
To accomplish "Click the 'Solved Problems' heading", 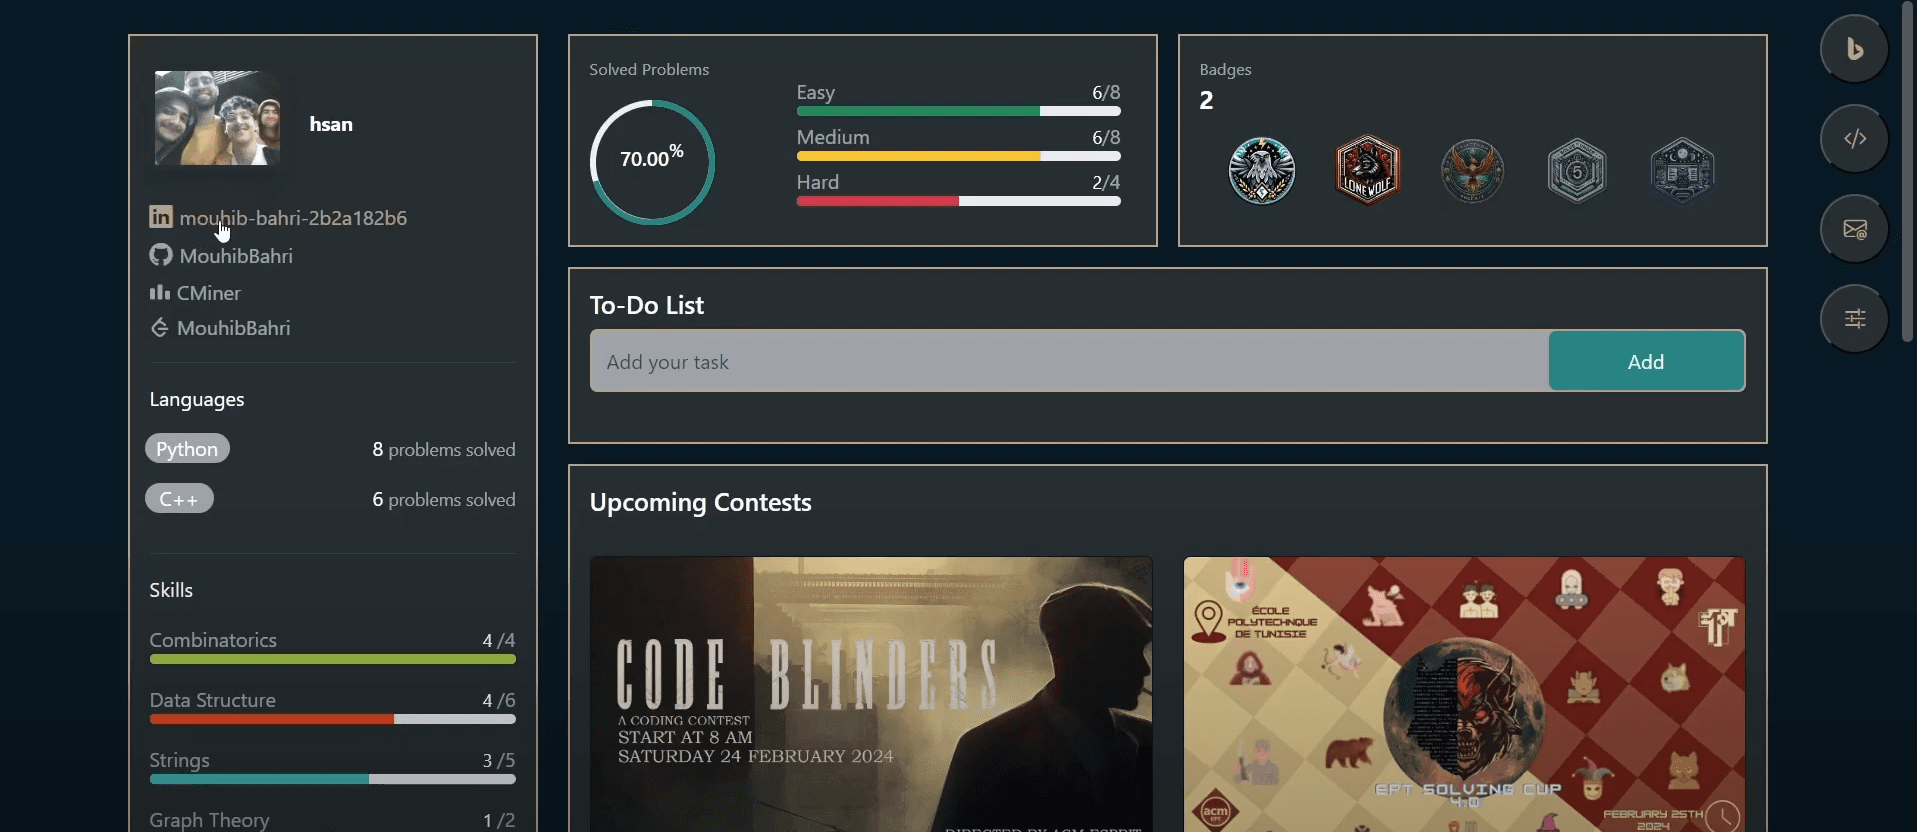I will coord(649,69).
